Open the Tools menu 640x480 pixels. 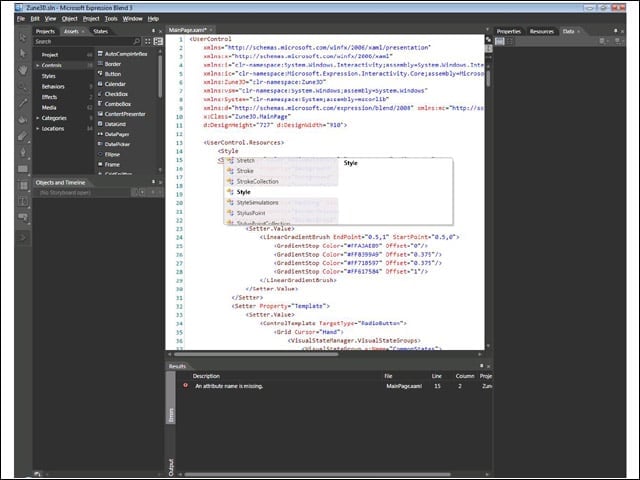[111, 19]
